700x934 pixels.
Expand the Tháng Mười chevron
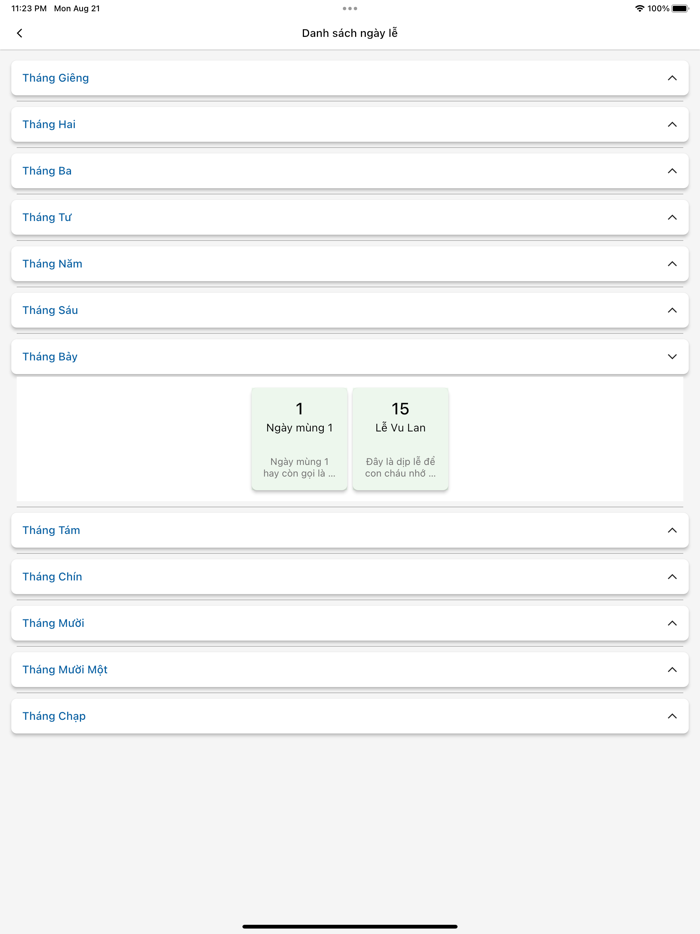[x=672, y=623]
